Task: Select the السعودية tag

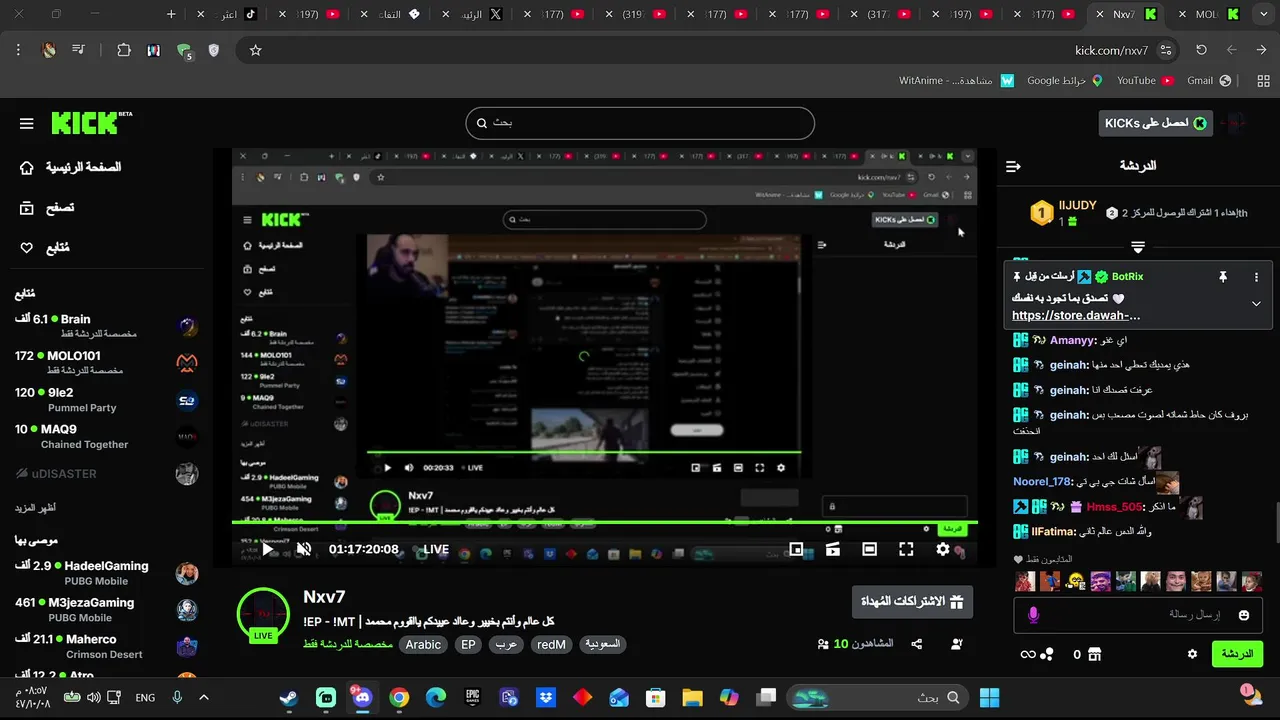Action: coord(602,645)
